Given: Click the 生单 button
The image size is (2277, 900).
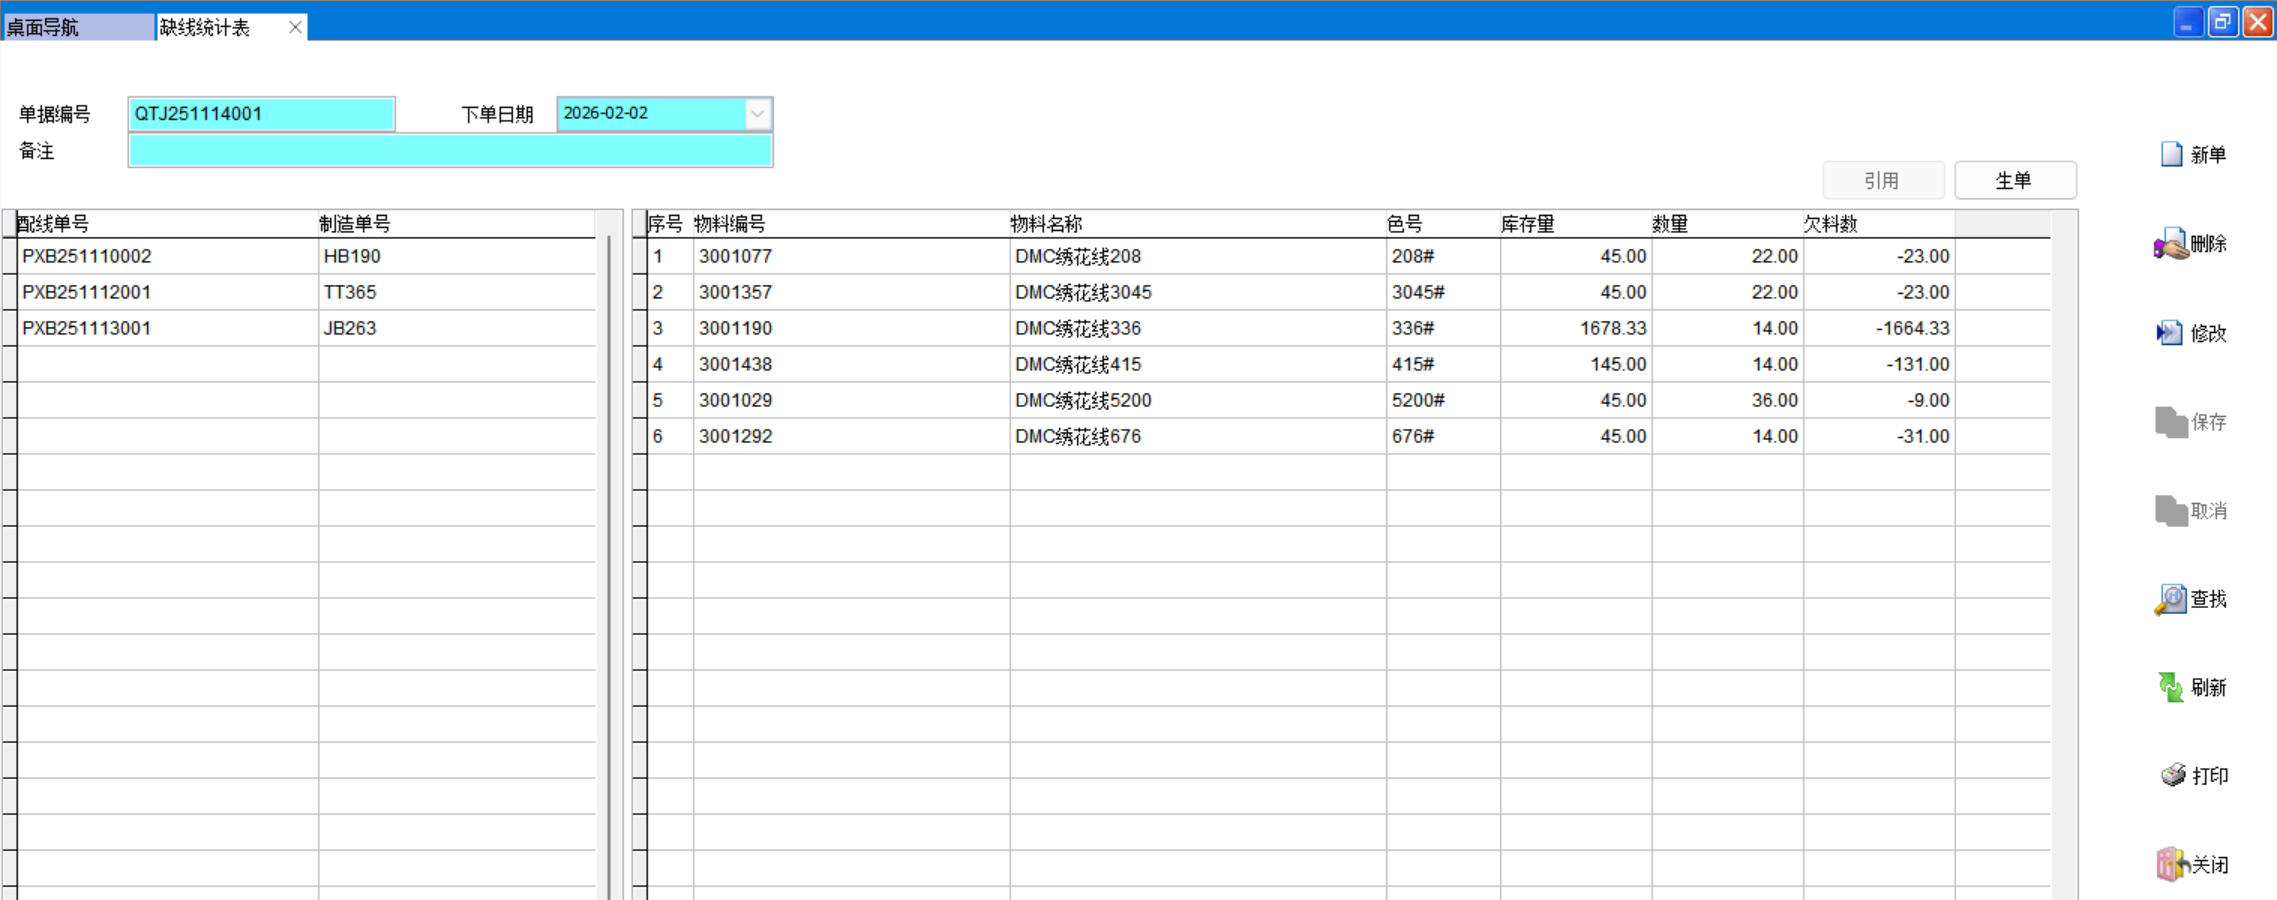Looking at the screenshot, I should (x=2014, y=181).
